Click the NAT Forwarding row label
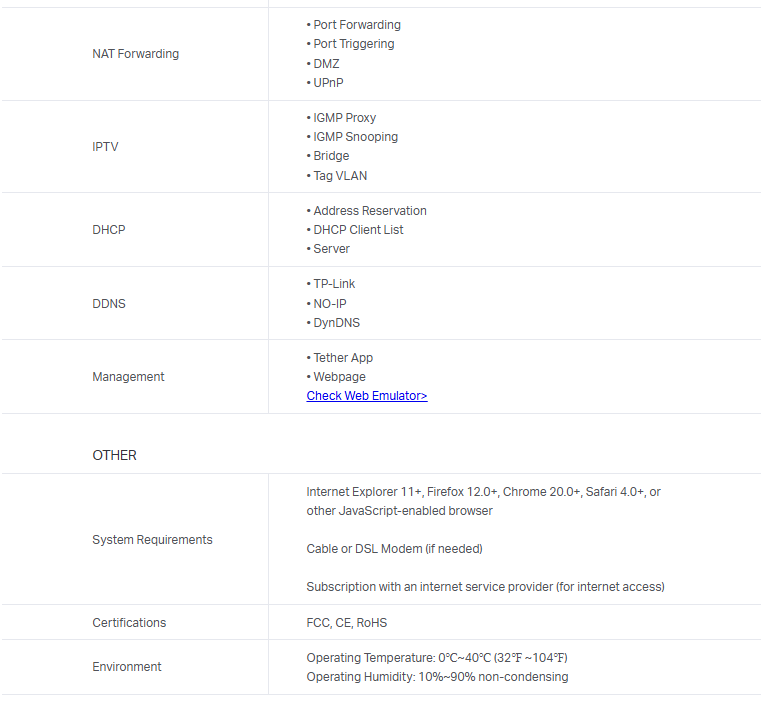Viewport: 761px width, 704px height. pyautogui.click(x=135, y=54)
